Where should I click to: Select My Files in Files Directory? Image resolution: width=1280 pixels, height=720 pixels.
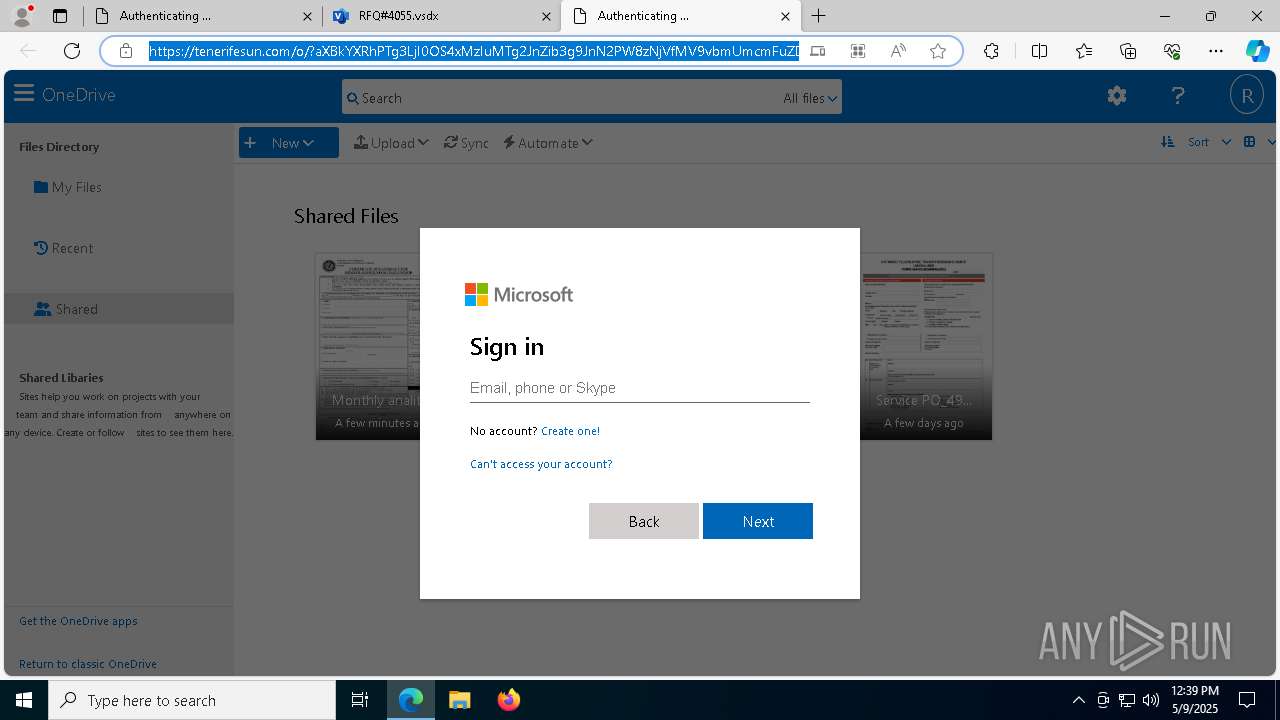tap(68, 187)
